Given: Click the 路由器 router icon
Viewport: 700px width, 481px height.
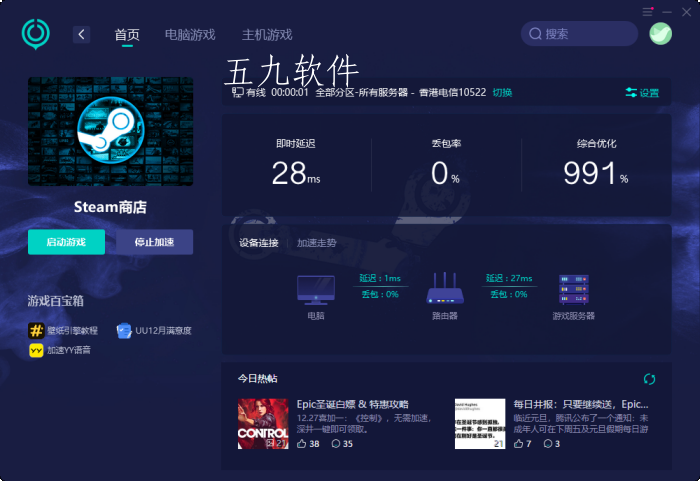Looking at the screenshot, I should pos(445,289).
